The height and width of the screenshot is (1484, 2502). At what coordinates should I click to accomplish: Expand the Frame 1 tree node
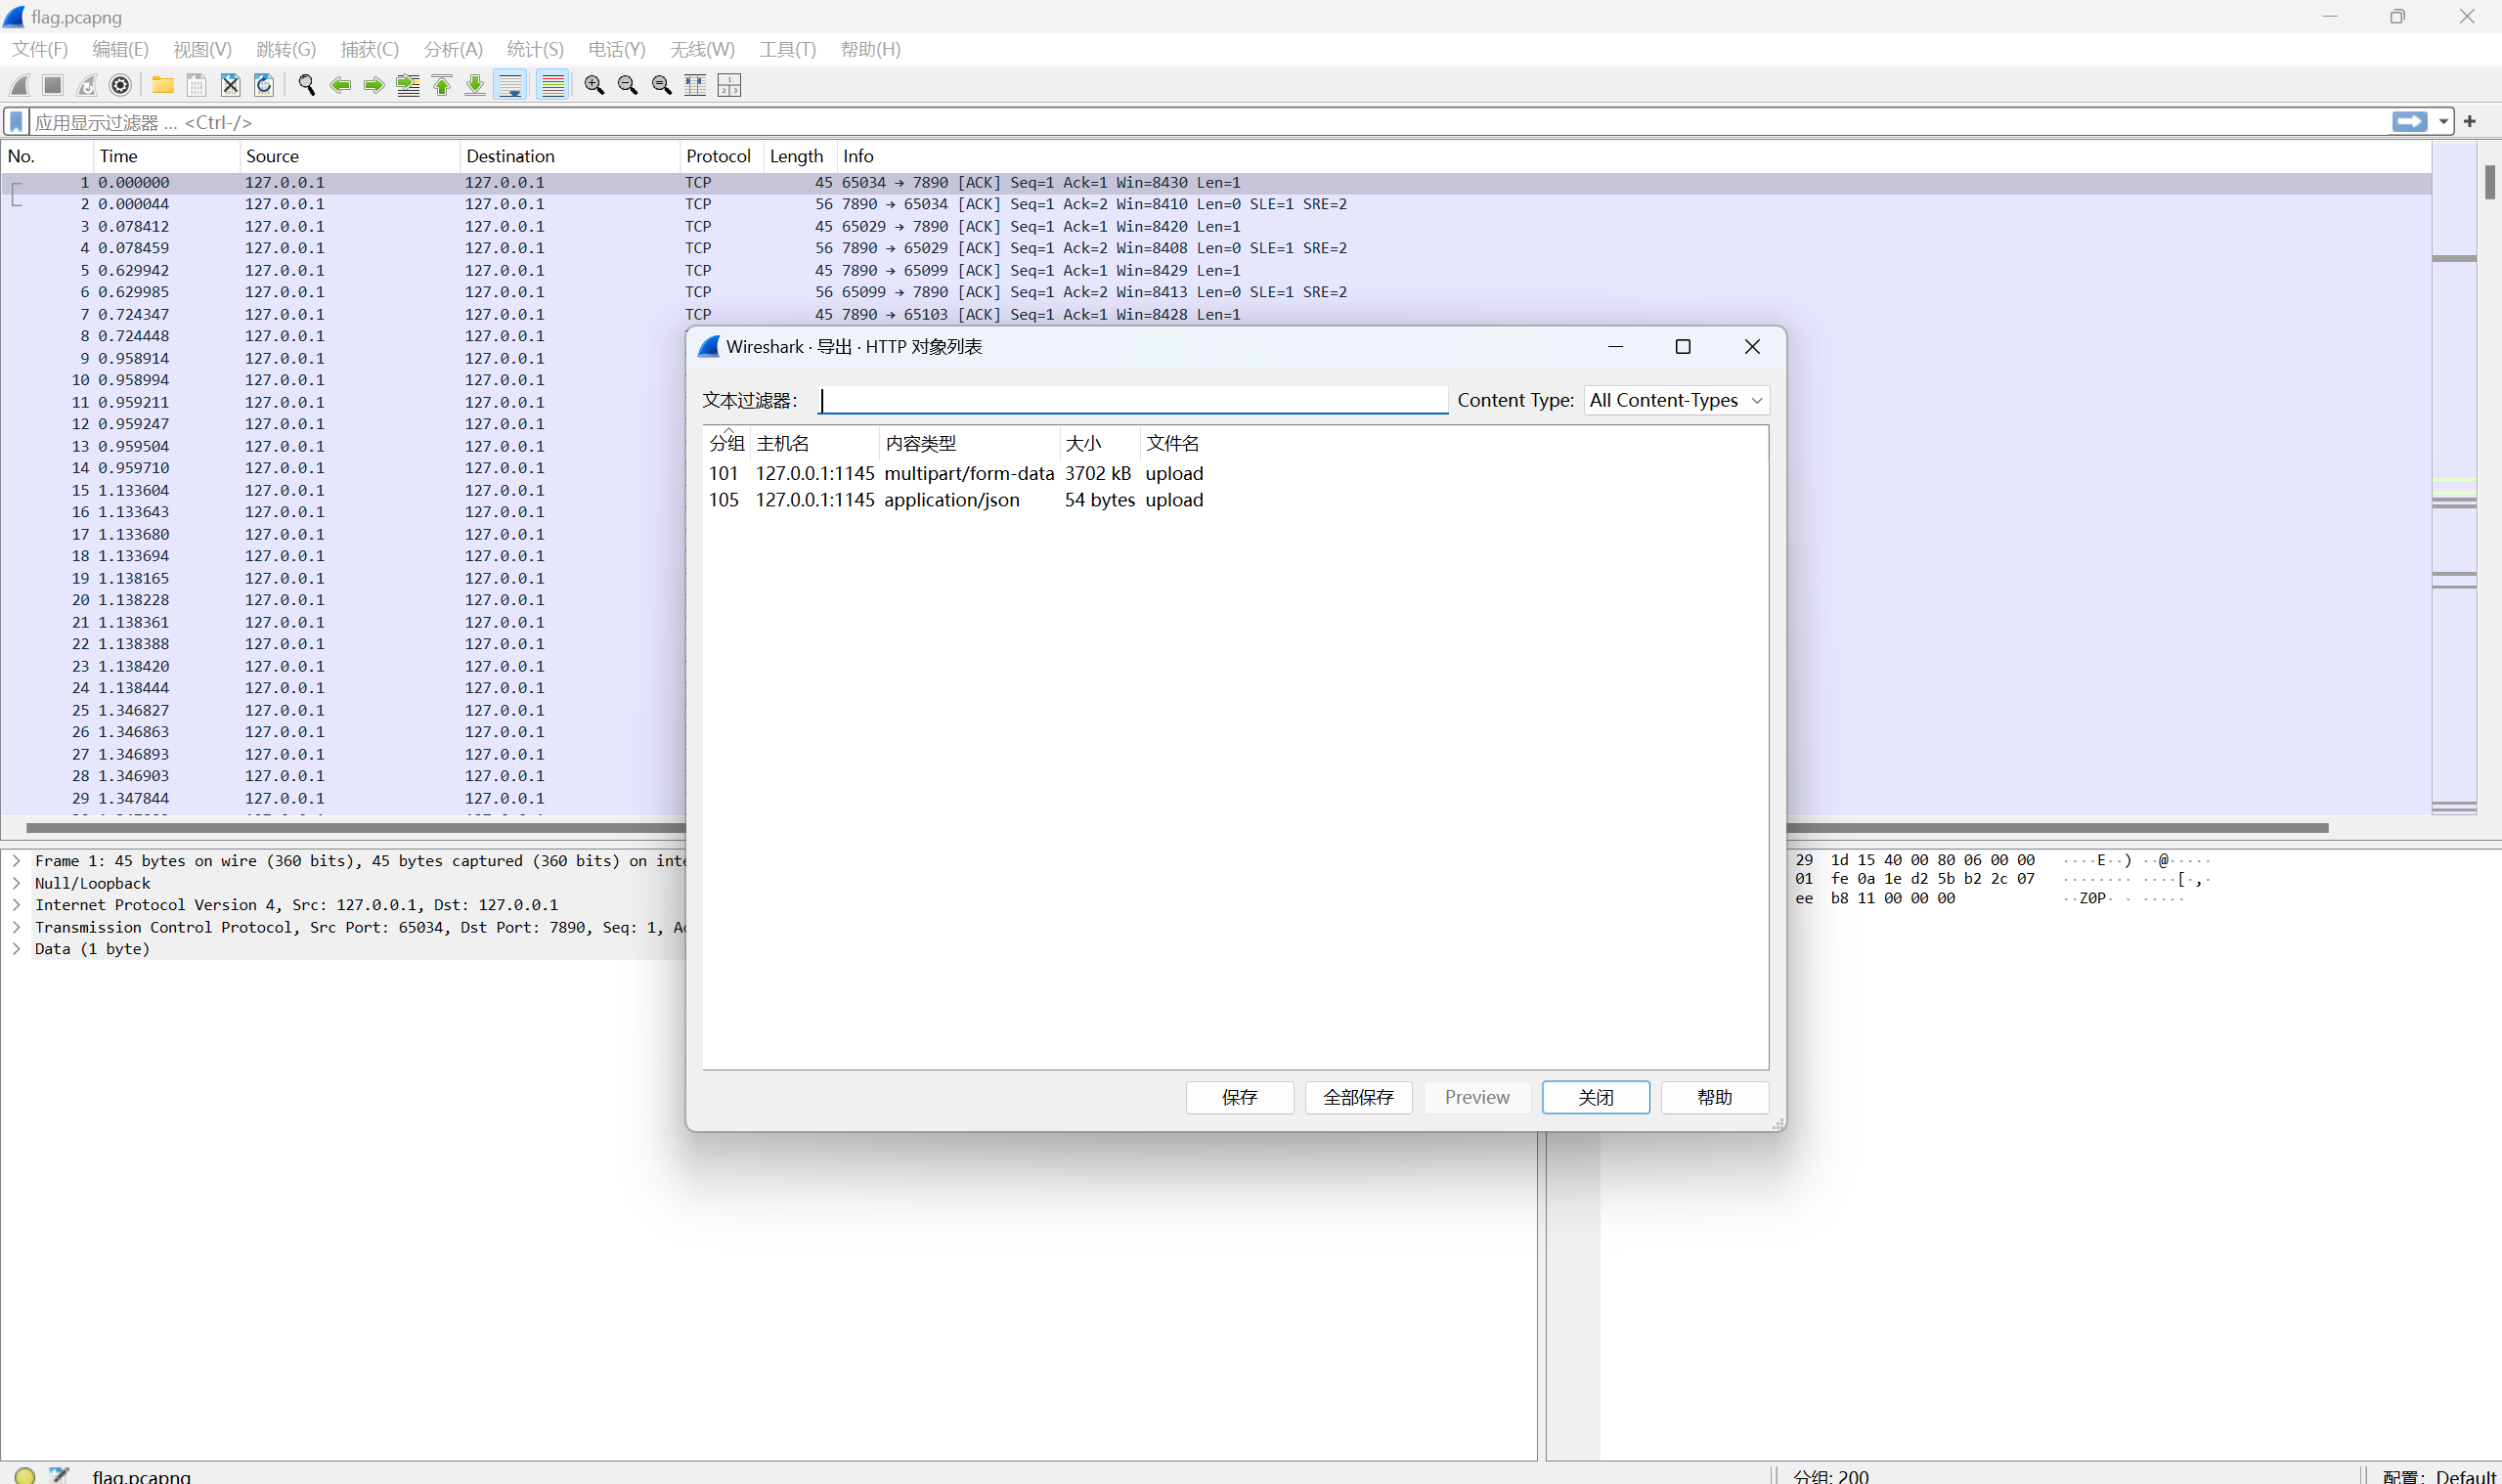tap(16, 860)
